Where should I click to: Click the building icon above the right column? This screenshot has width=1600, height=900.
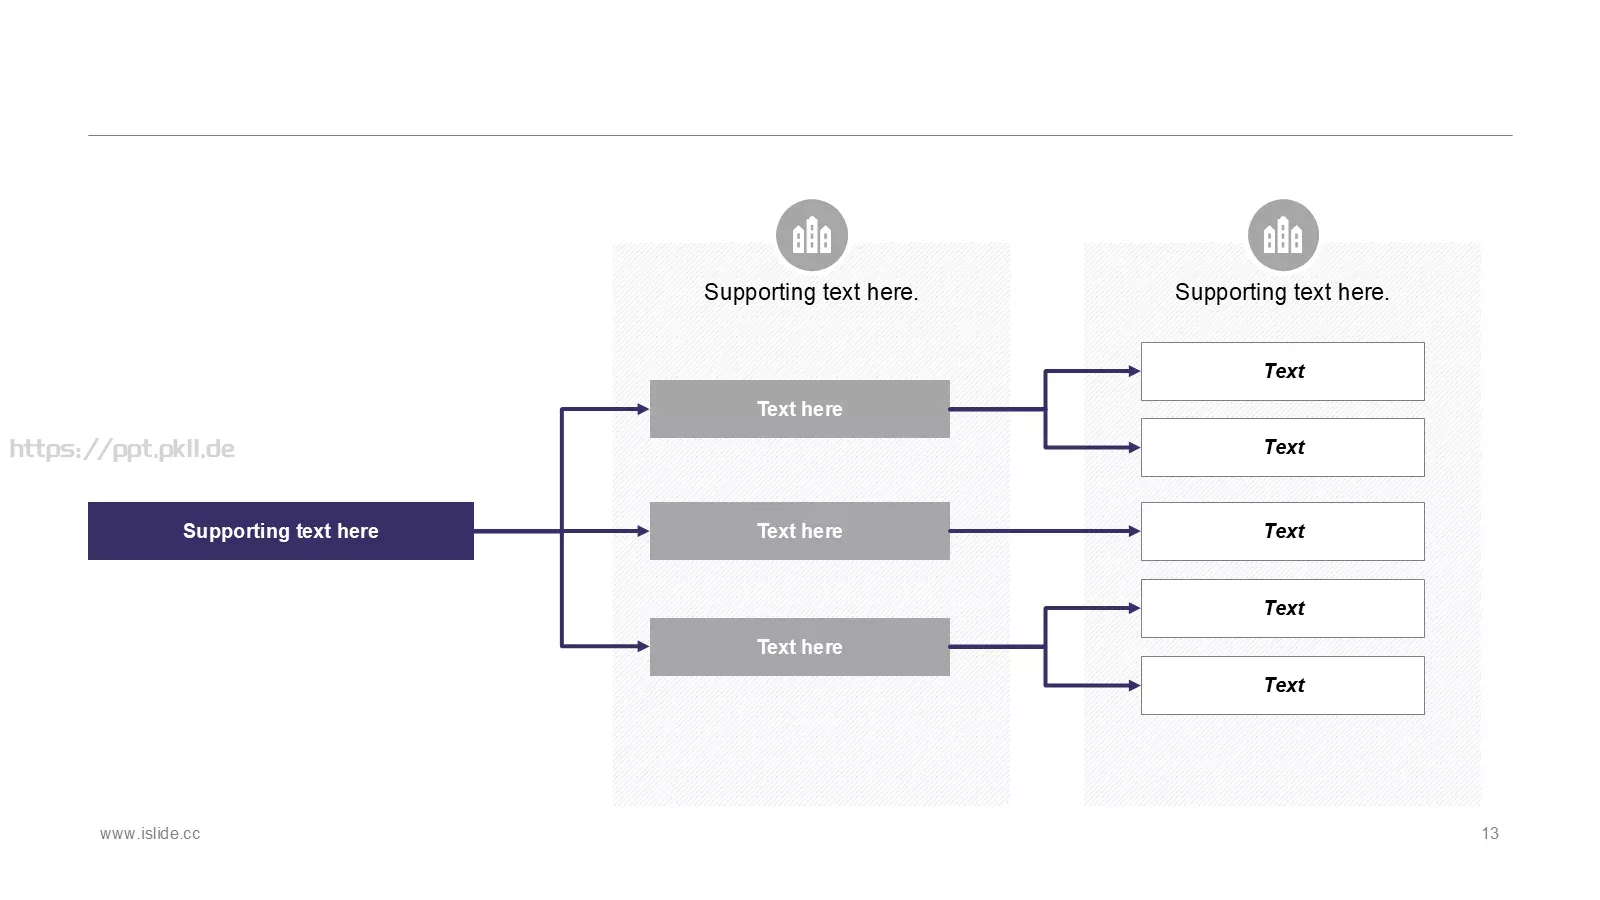point(1283,235)
